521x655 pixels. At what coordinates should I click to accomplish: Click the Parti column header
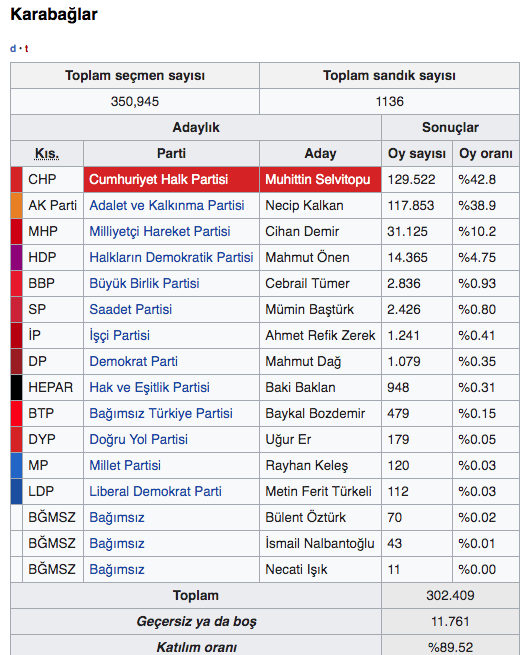click(171, 154)
